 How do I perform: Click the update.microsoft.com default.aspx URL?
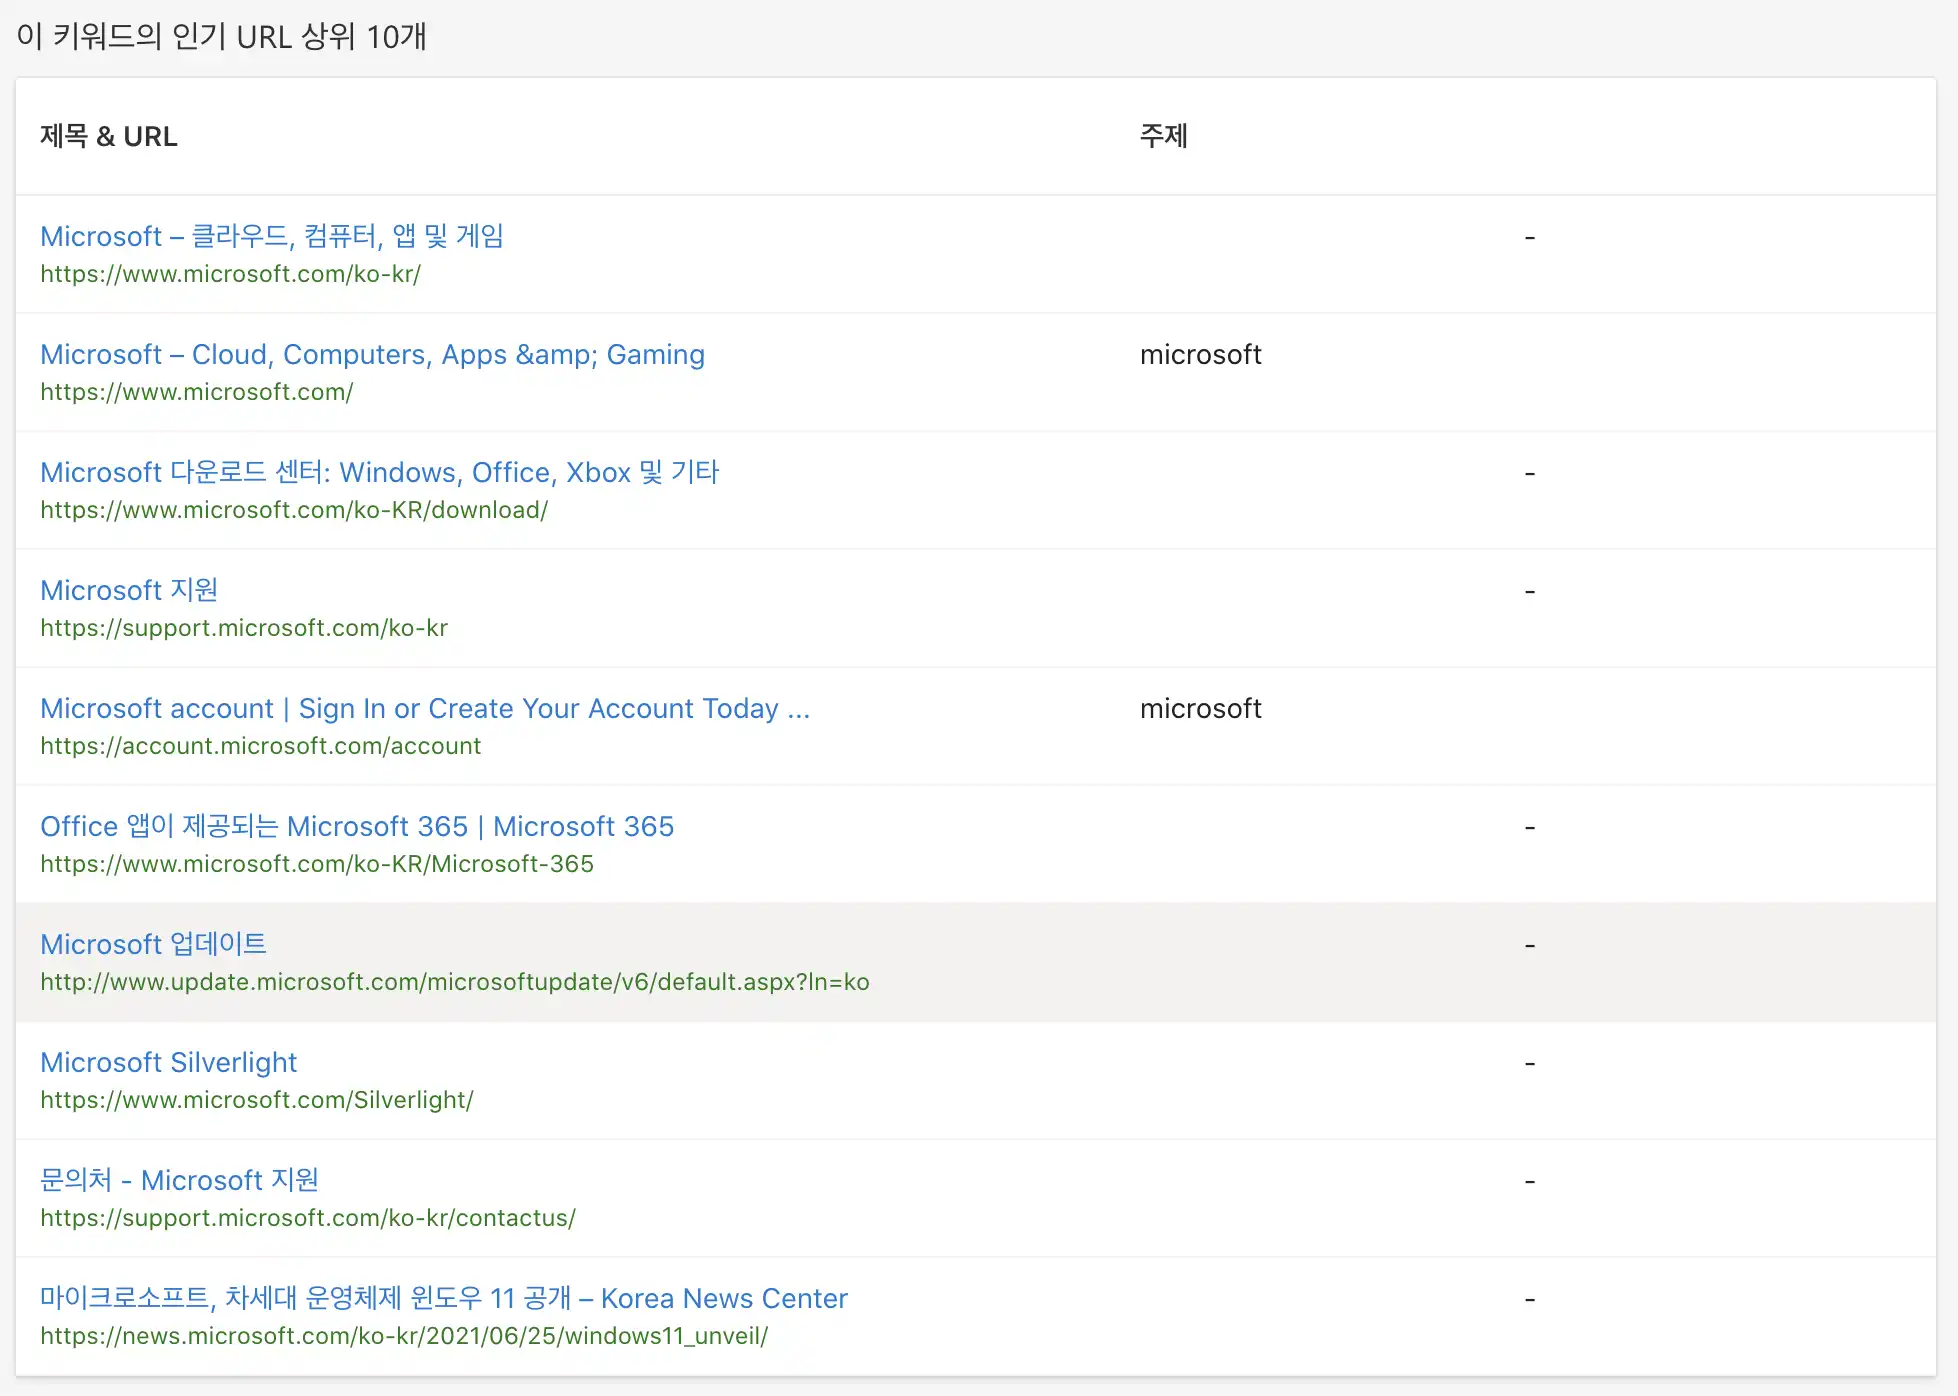pos(454,982)
